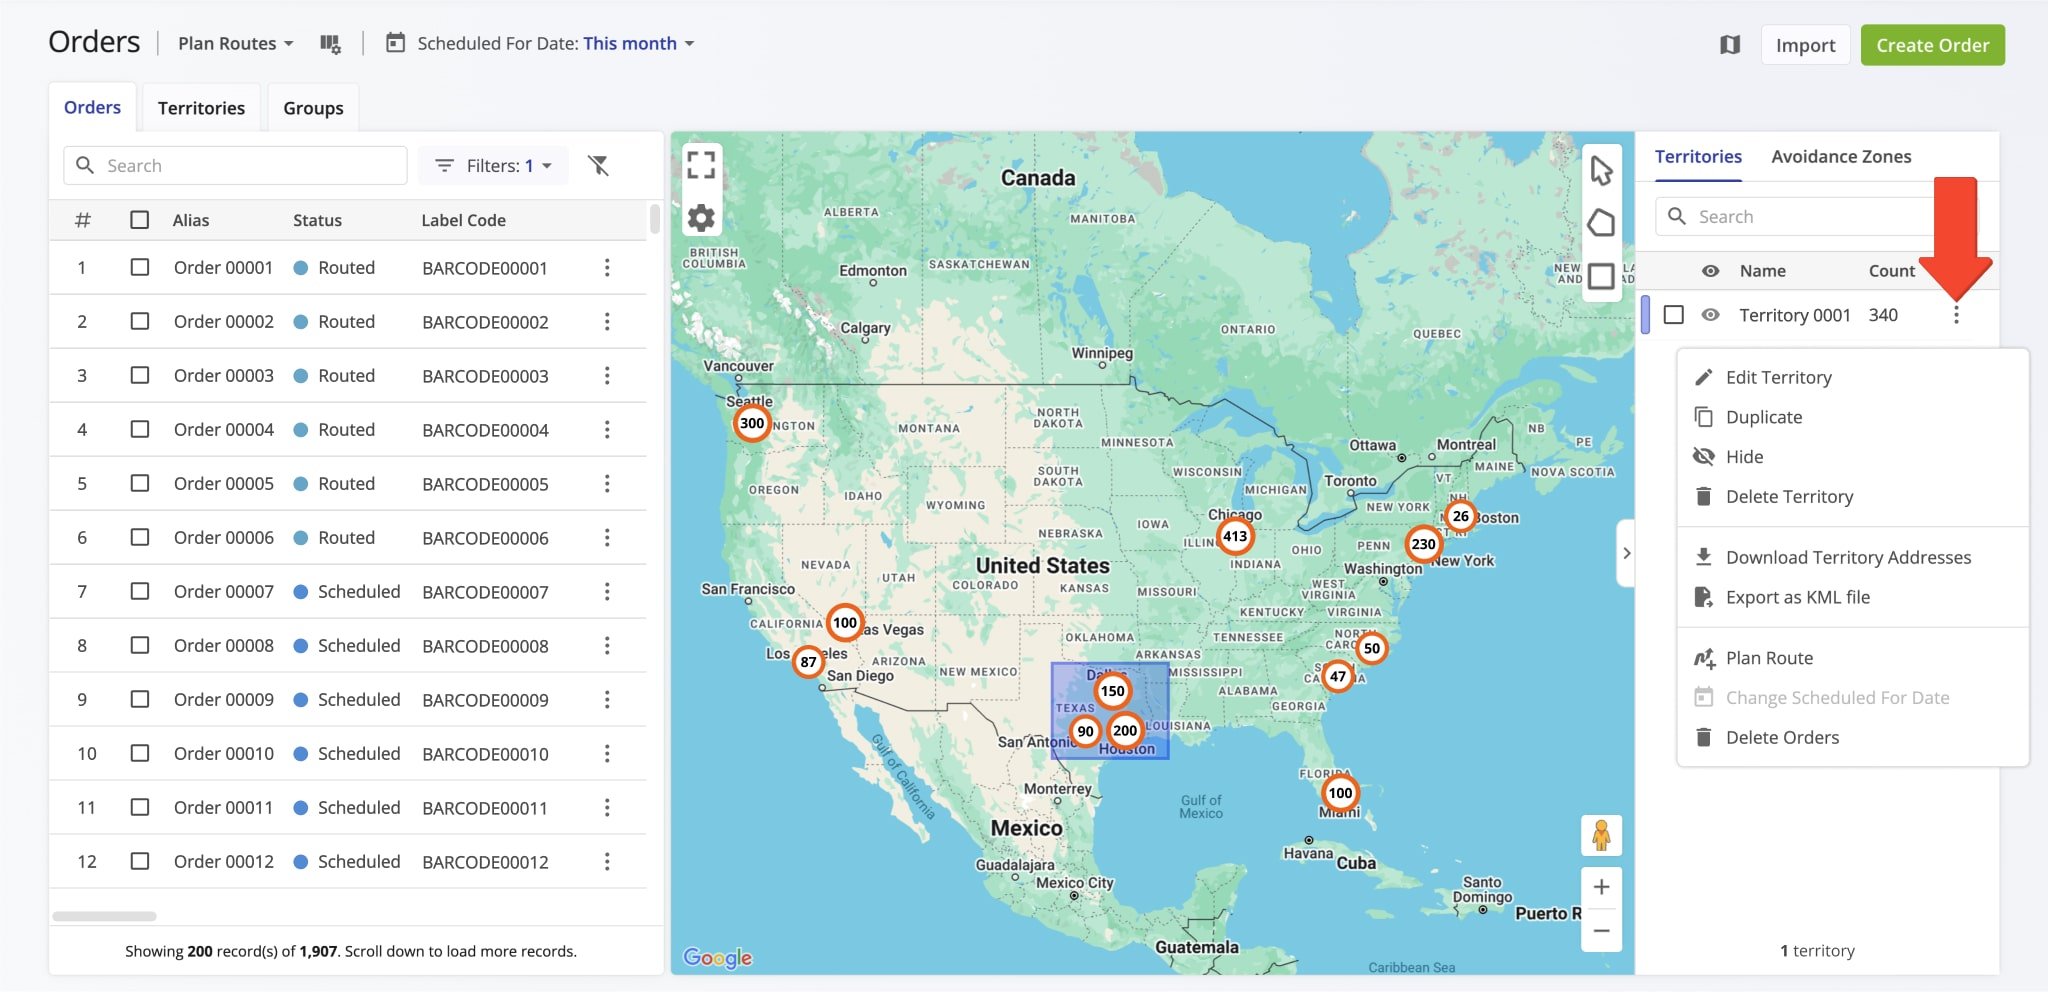
Task: Check the box for Order 00001
Action: [x=140, y=268]
